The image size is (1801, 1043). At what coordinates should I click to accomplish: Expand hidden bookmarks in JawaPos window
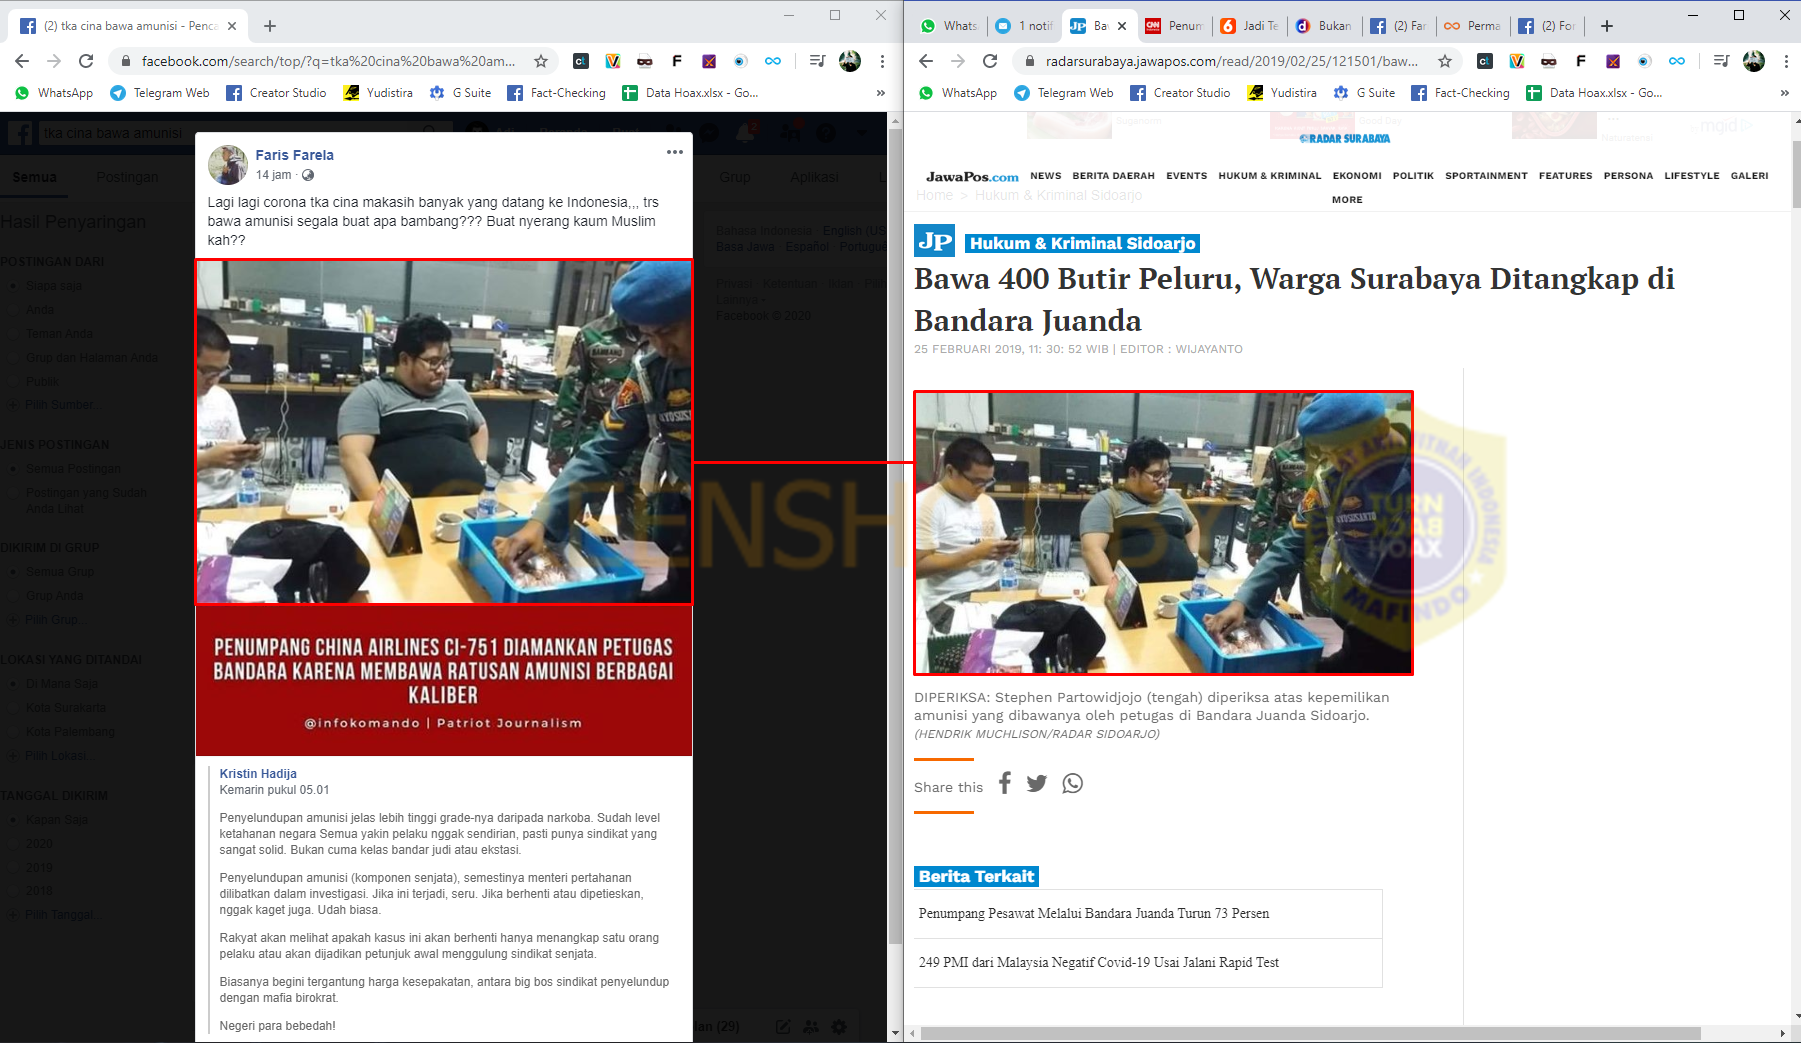(x=1784, y=93)
